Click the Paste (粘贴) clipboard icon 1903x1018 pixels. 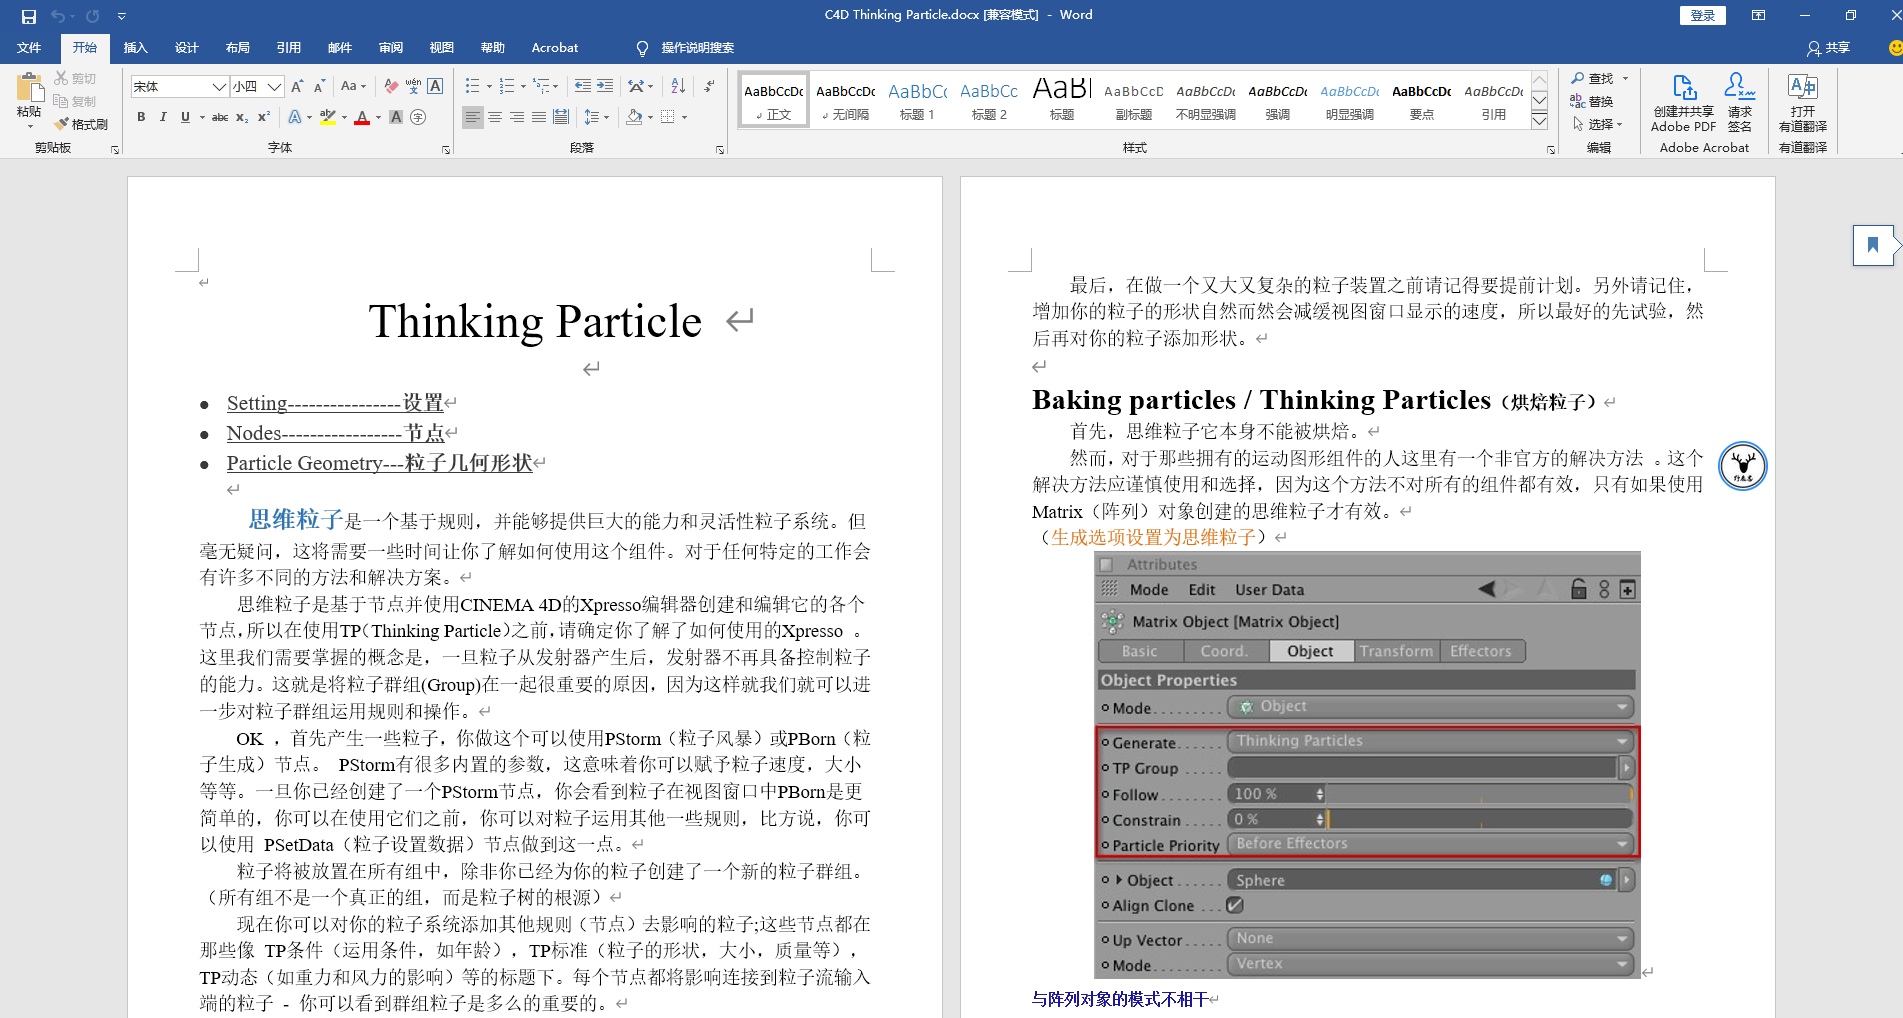pos(29,88)
